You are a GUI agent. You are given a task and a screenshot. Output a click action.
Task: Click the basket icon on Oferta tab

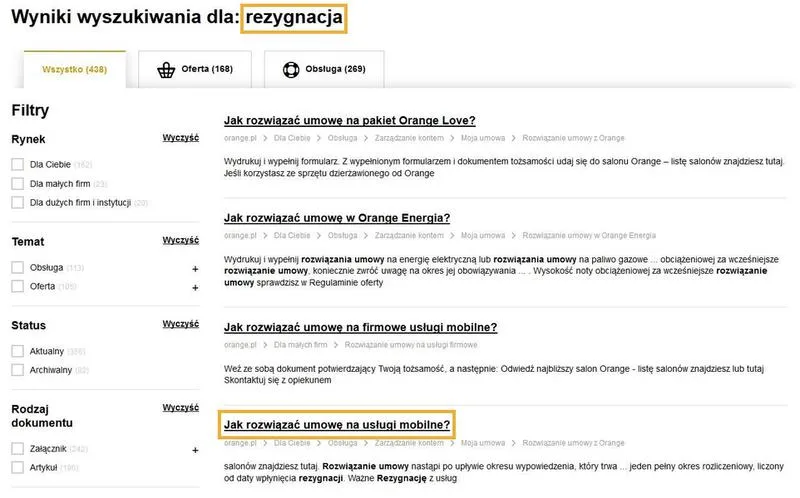[166, 70]
